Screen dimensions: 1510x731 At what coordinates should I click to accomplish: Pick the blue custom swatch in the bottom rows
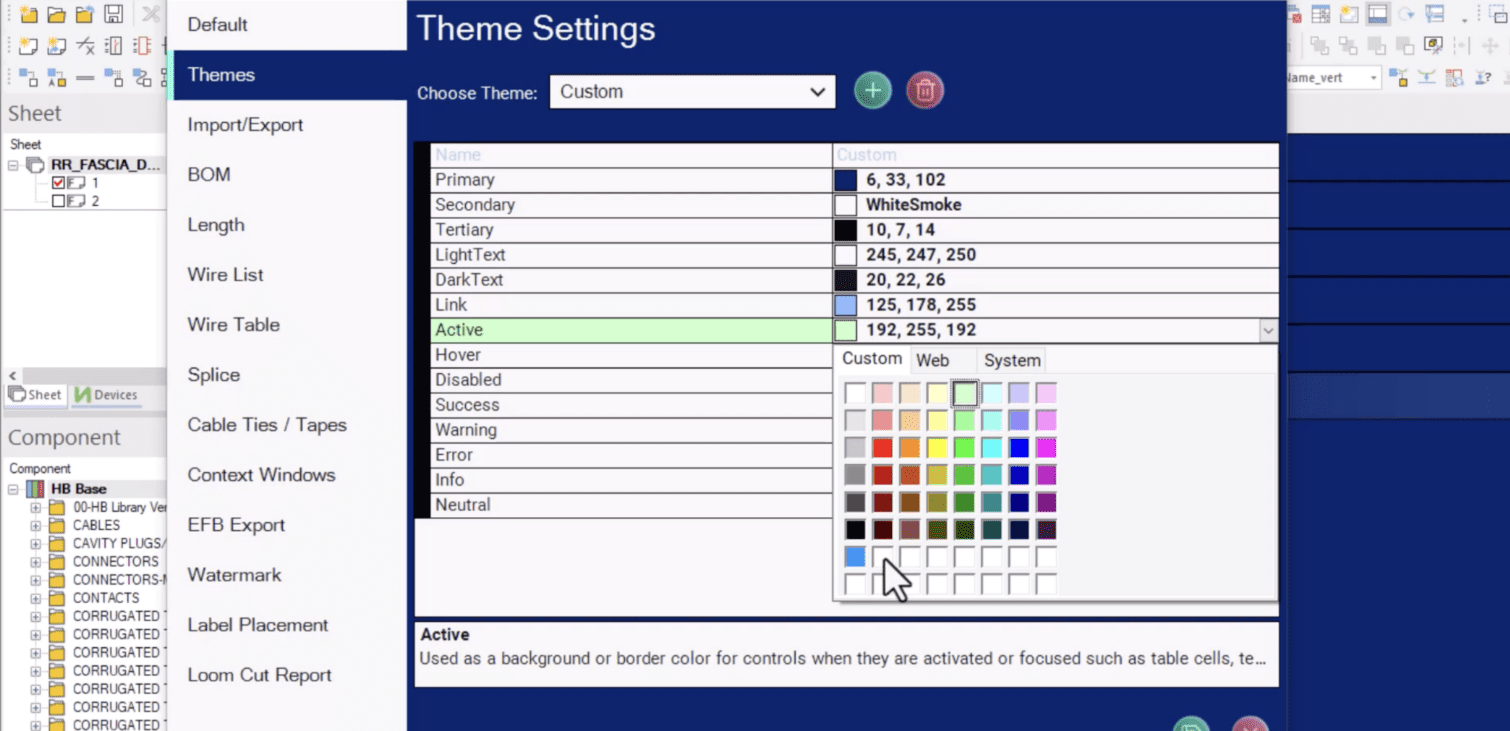(855, 557)
